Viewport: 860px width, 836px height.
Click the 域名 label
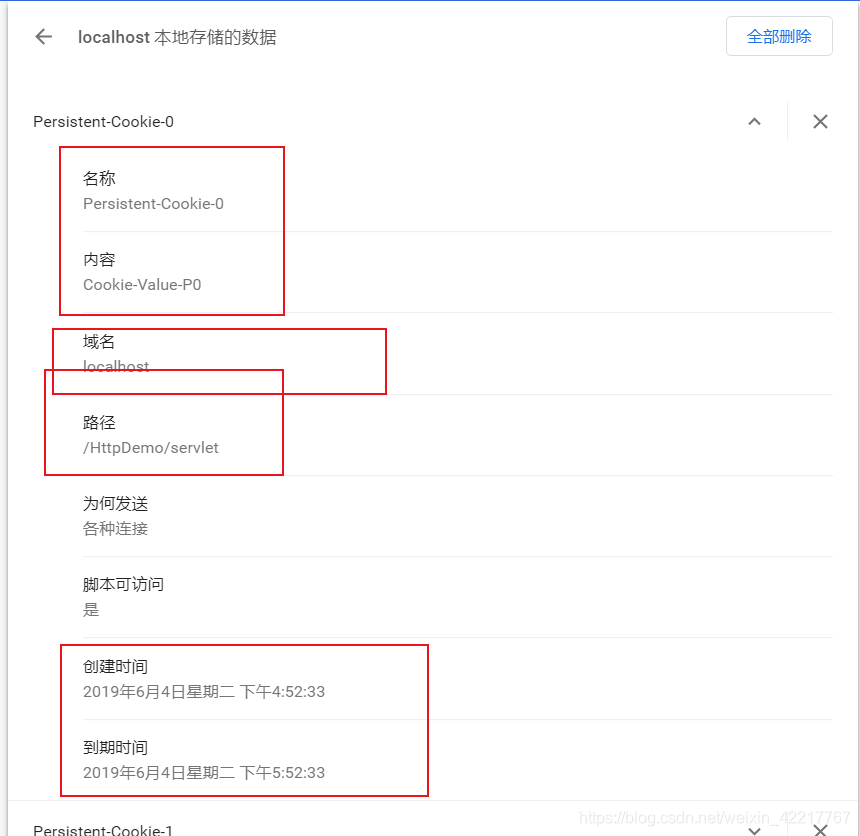(x=99, y=341)
